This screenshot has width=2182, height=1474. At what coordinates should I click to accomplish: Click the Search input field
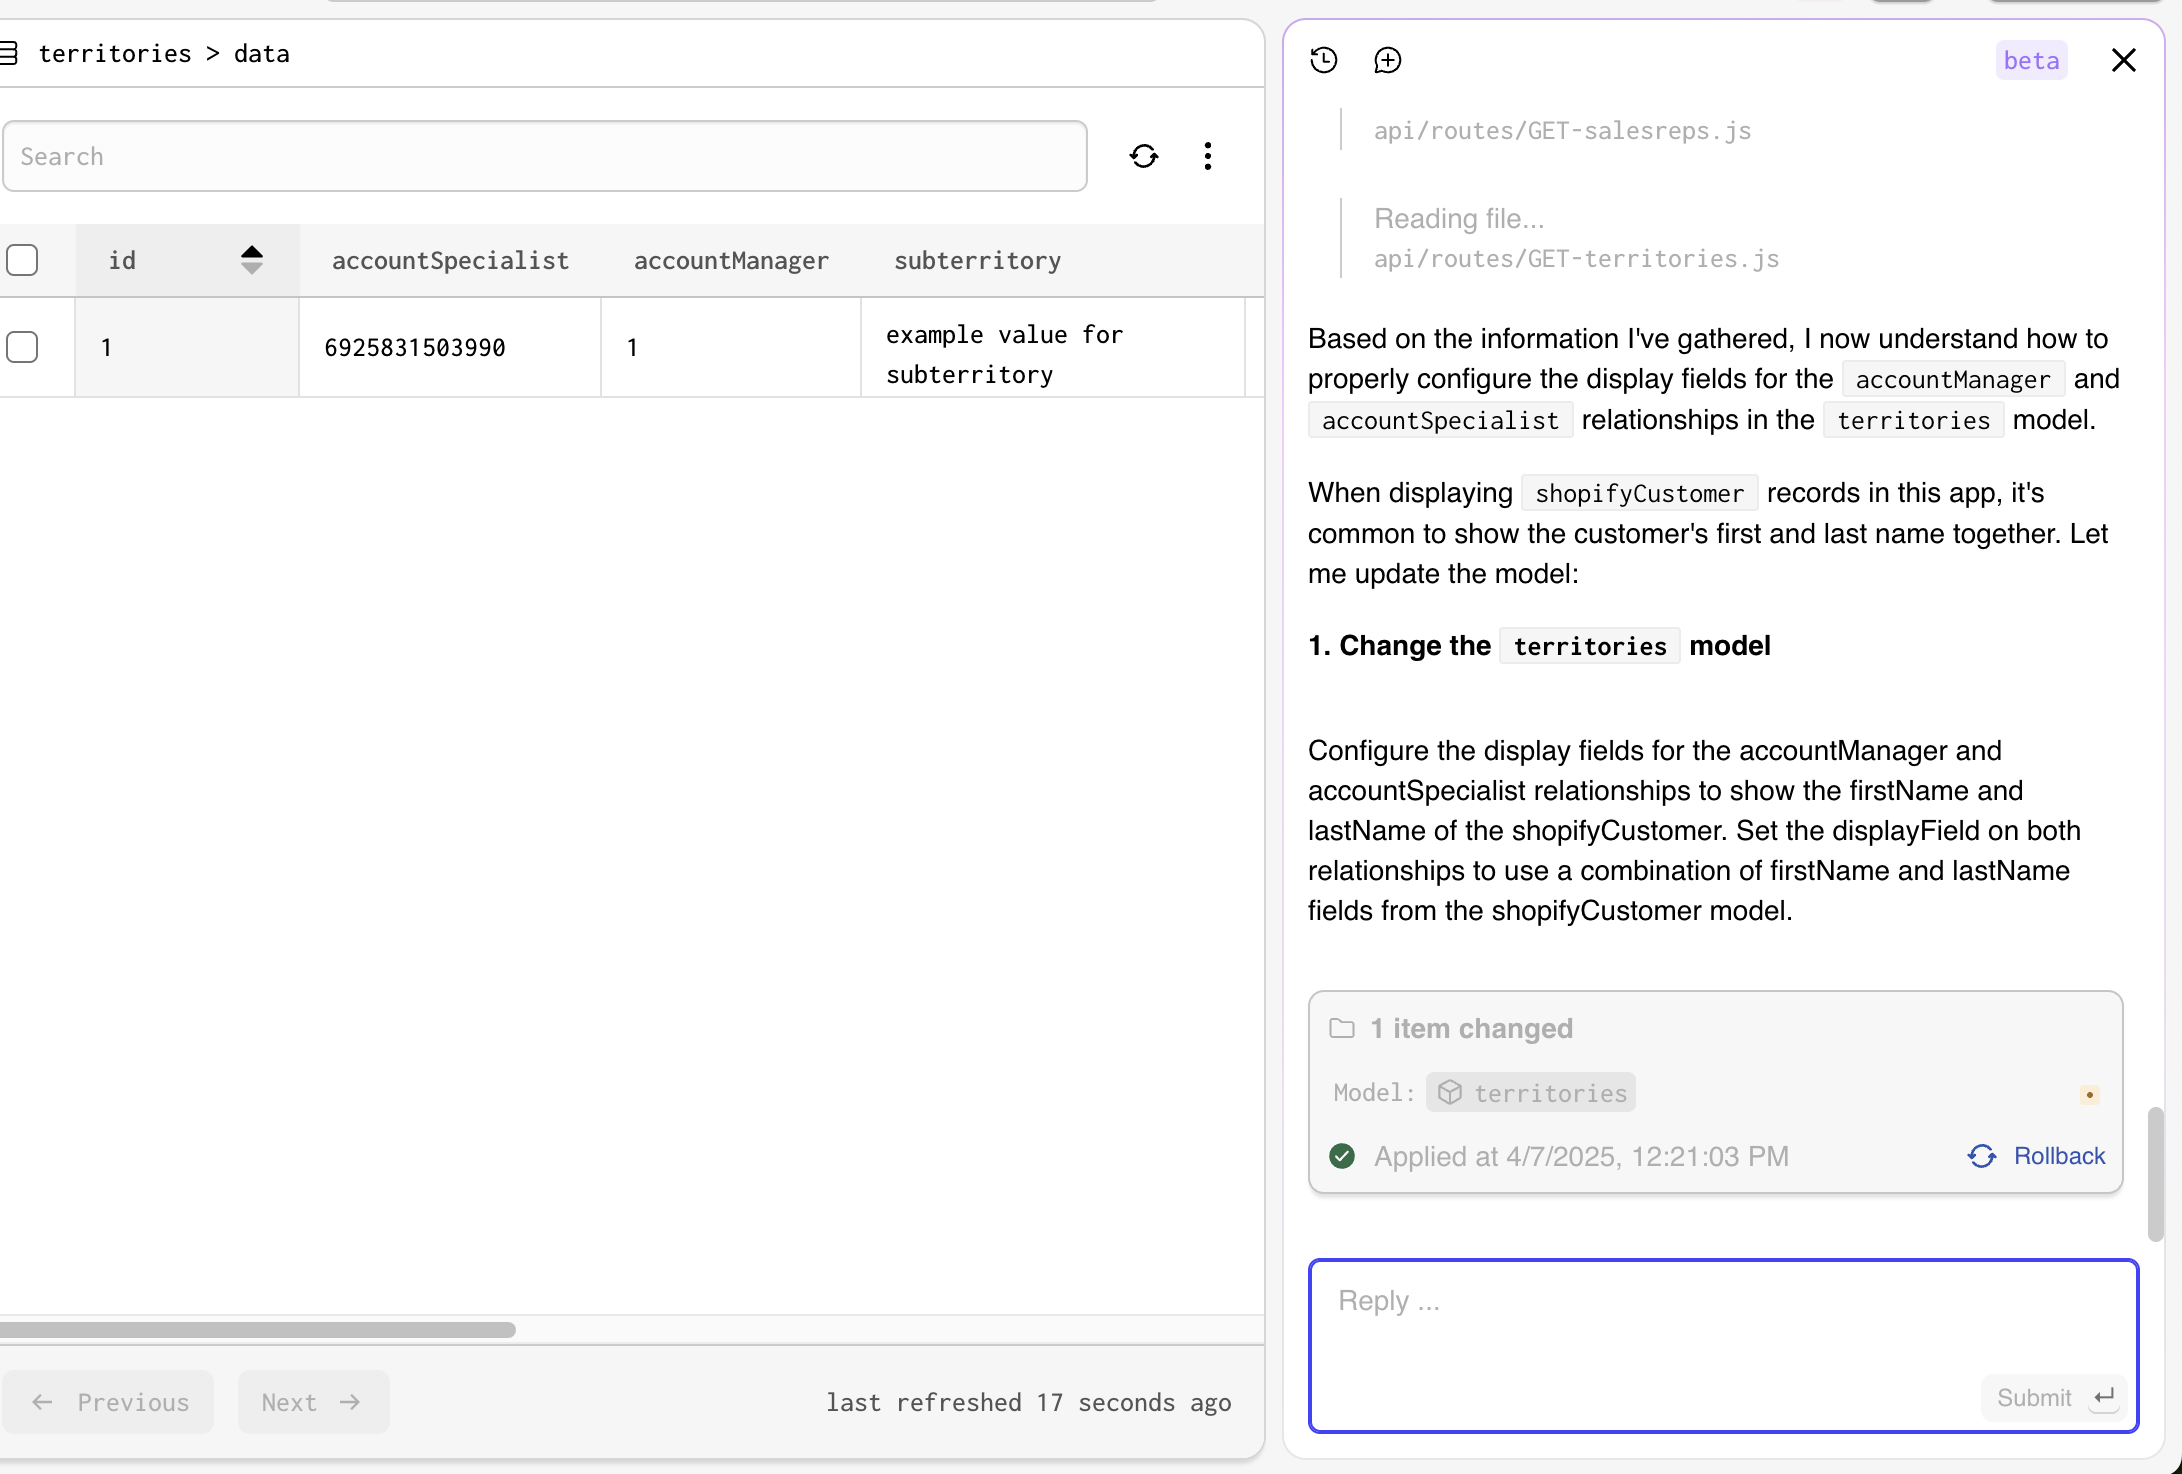coord(545,156)
